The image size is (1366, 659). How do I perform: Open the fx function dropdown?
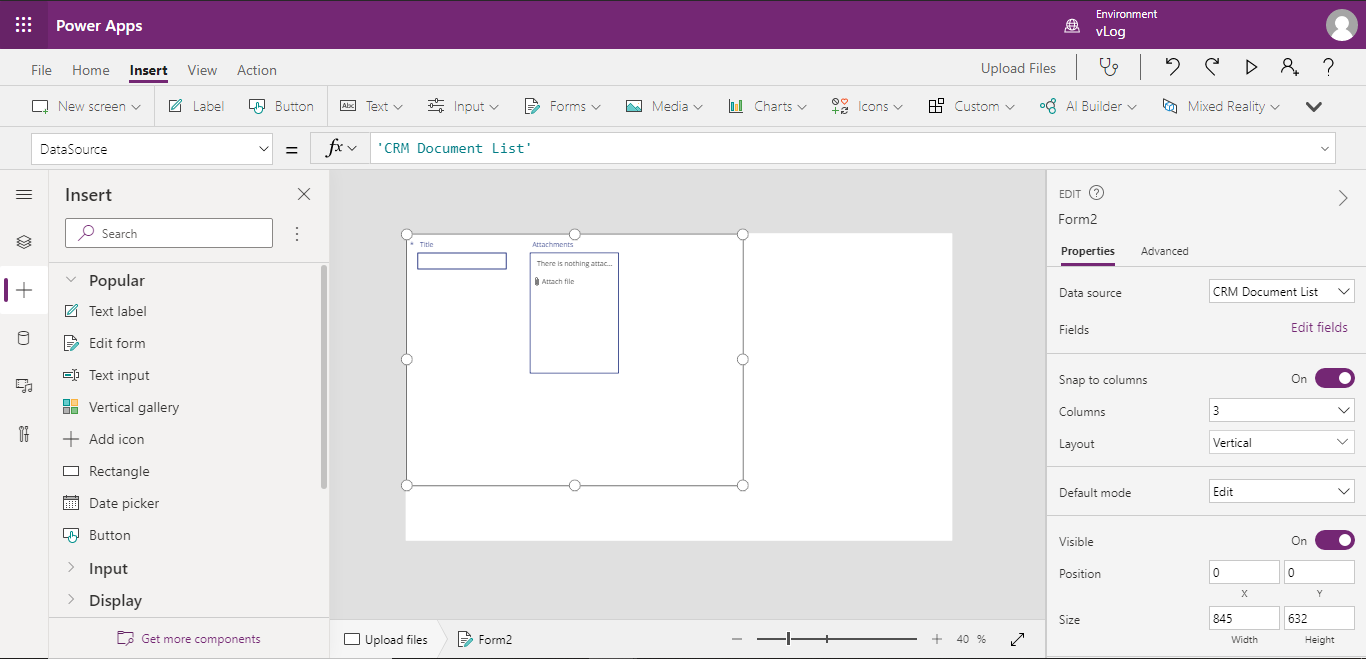point(340,148)
